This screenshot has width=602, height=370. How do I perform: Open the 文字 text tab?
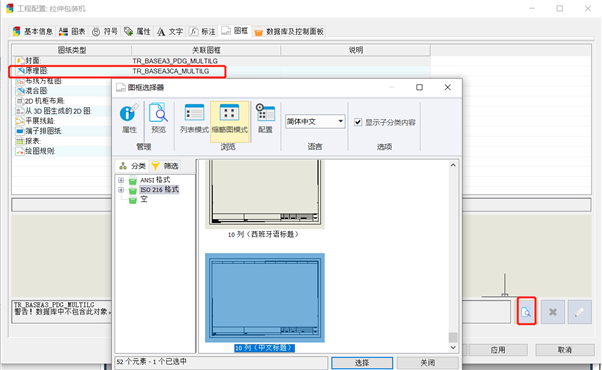click(170, 31)
